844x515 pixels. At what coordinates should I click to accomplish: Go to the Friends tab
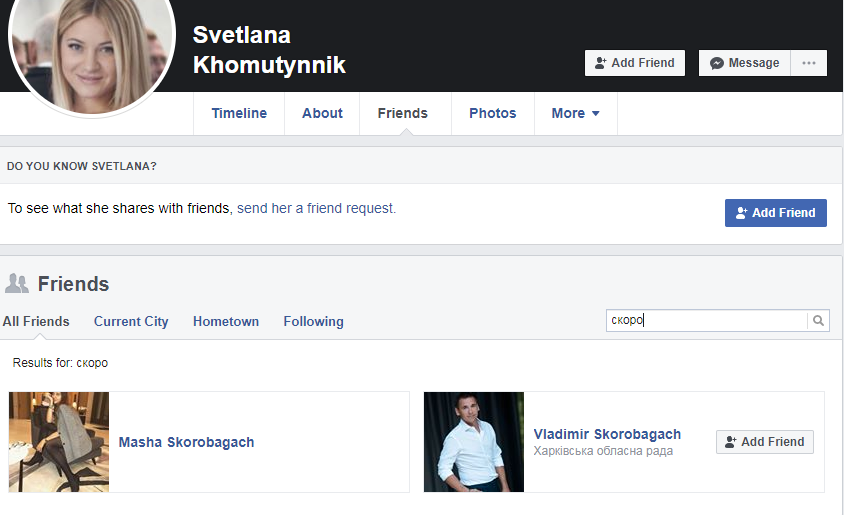tap(402, 113)
